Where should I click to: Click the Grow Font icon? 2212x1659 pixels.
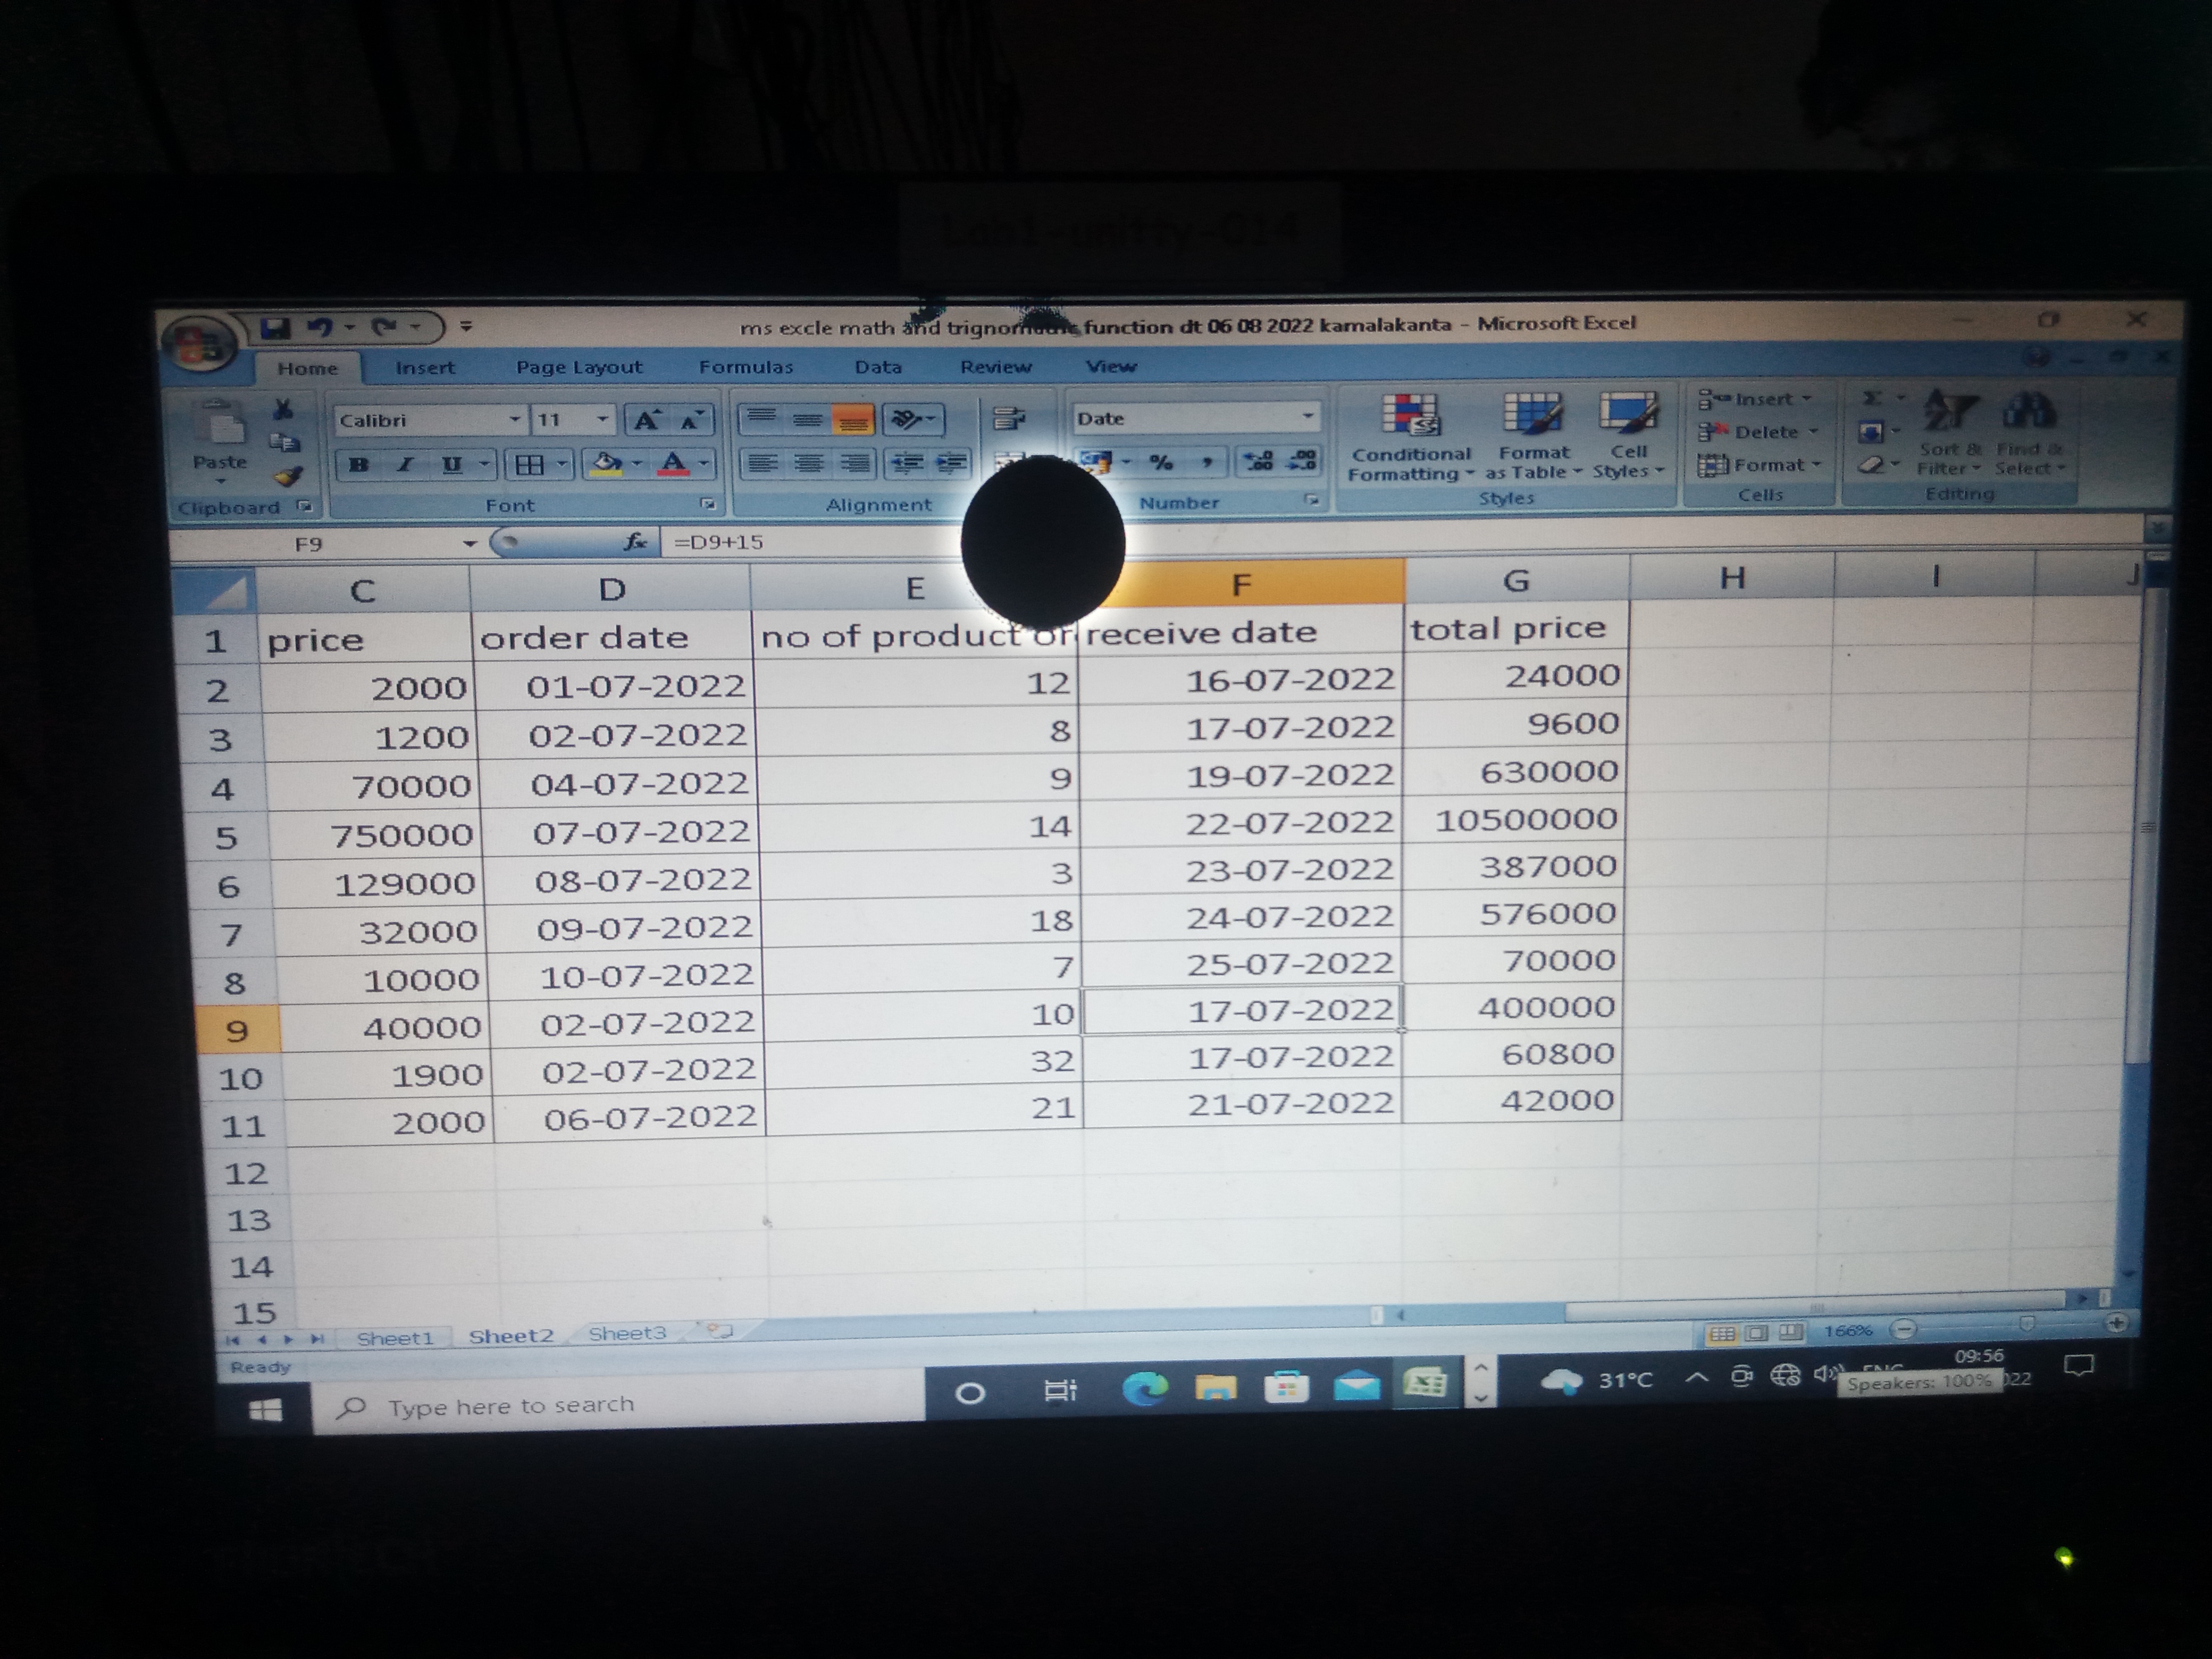pos(646,420)
